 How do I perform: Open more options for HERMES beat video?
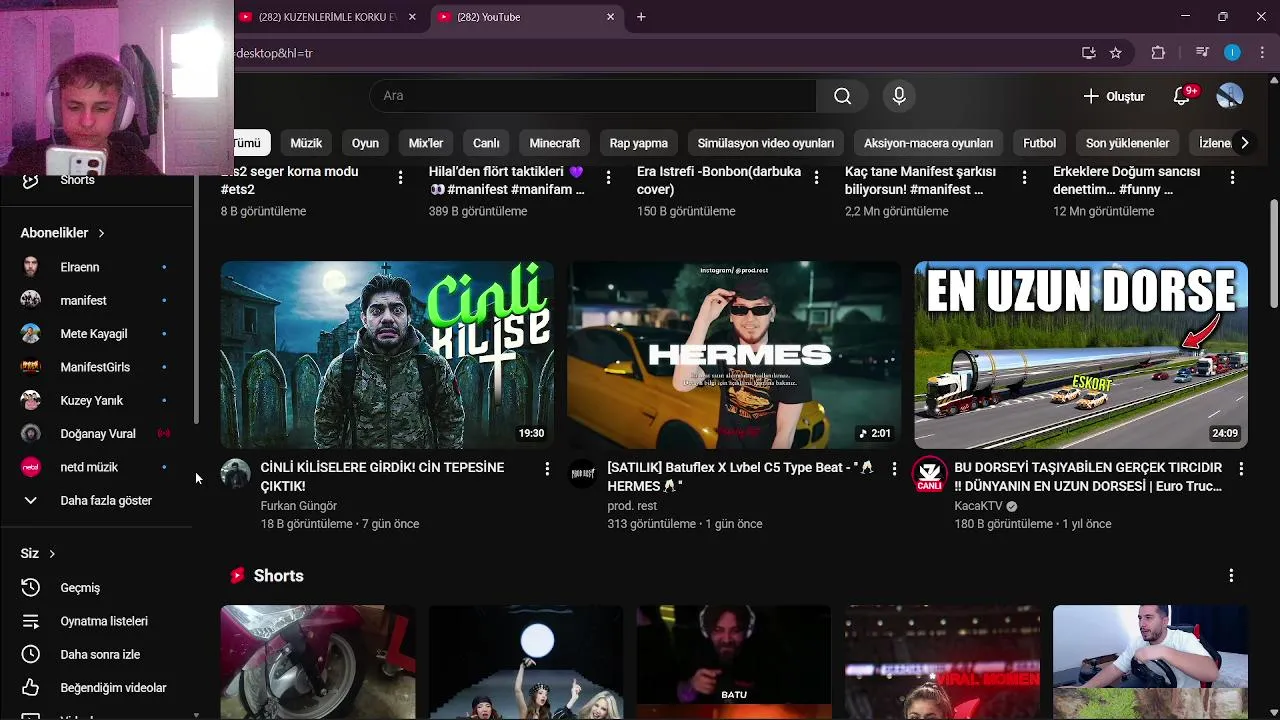pos(894,468)
